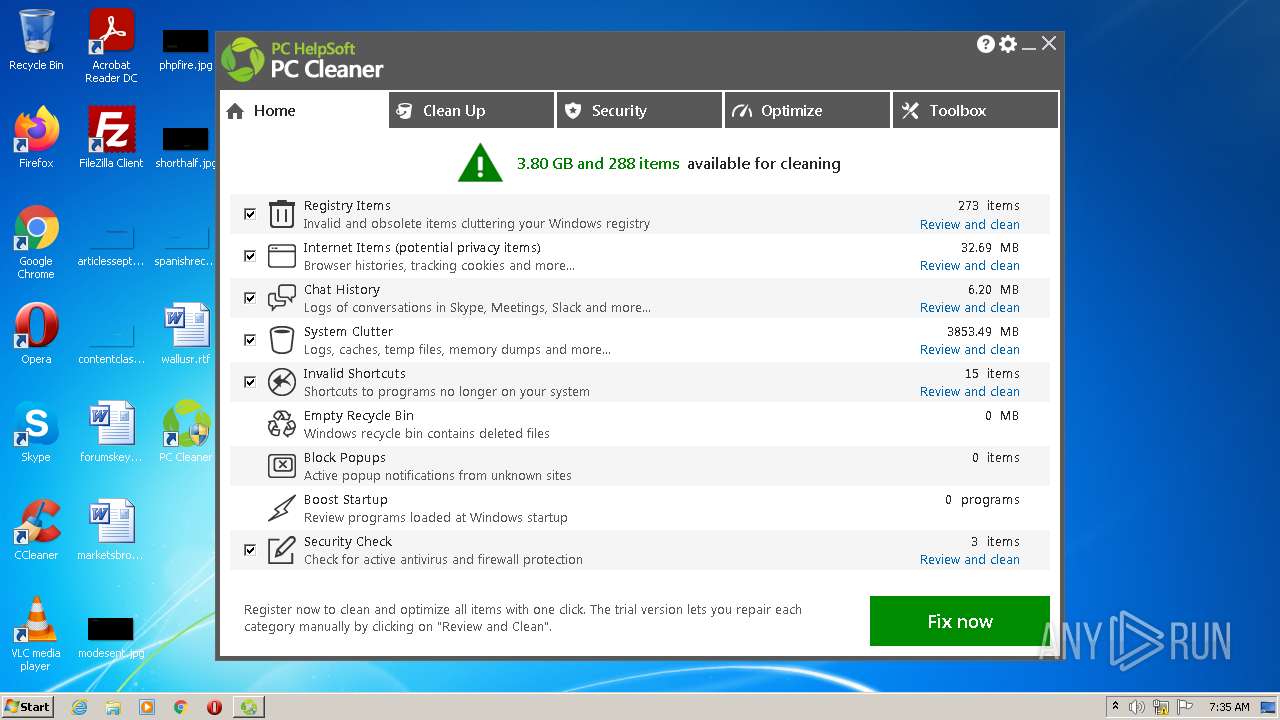Click the Internet Items browser icon
1280x720 pixels.
(282, 256)
